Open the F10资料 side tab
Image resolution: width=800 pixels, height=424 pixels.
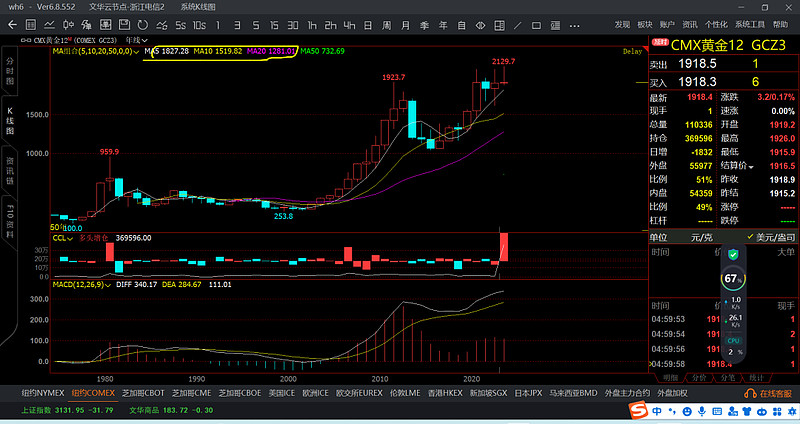(x=10, y=221)
